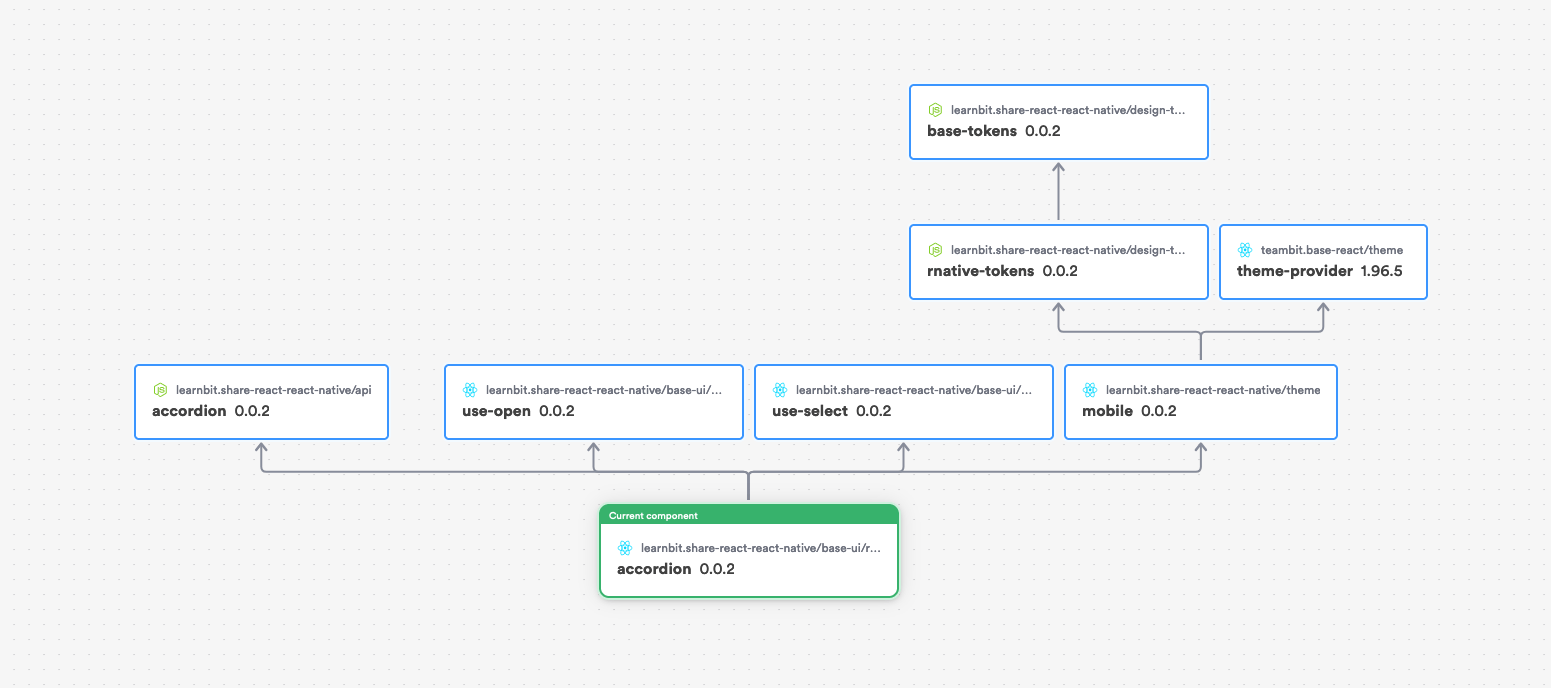This screenshot has width=1551, height=688.
Task: Click the Node.js icon on rnative-tokens card
Action: click(x=935, y=250)
